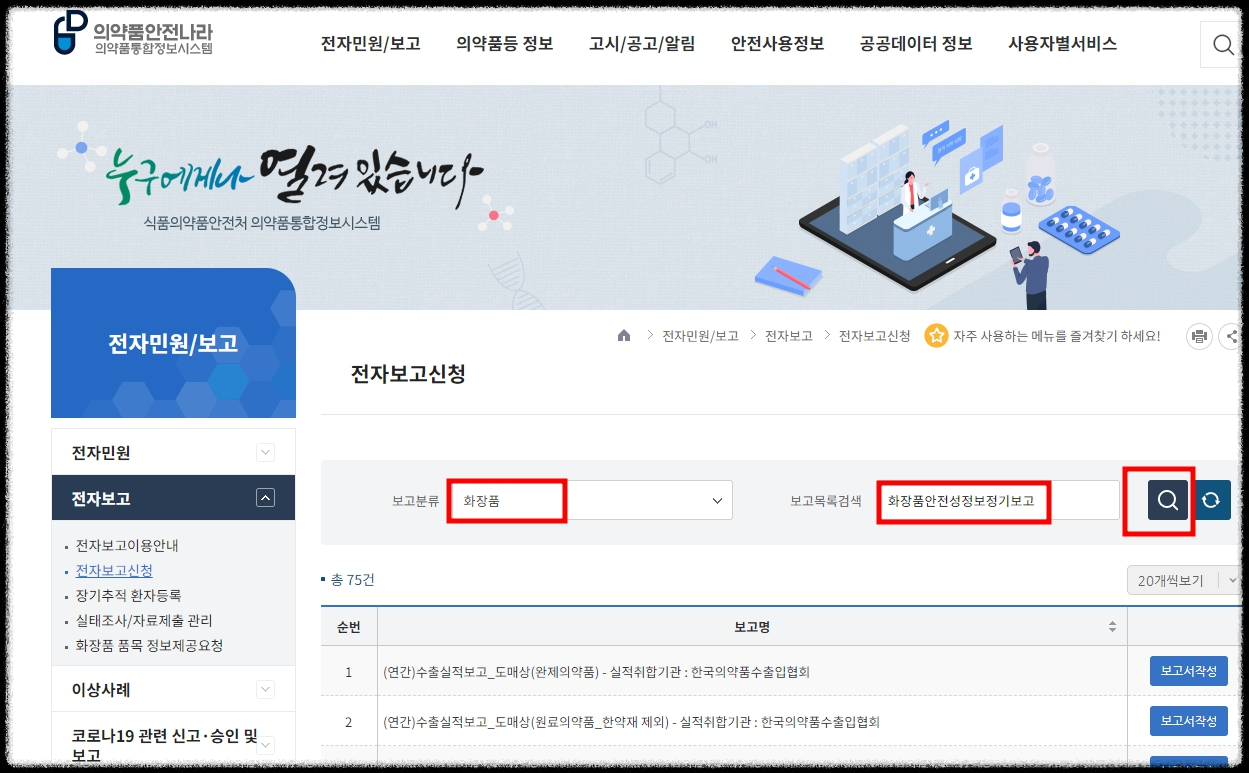
Task: Click 보고서작성 on row 1
Action: coord(1187,671)
